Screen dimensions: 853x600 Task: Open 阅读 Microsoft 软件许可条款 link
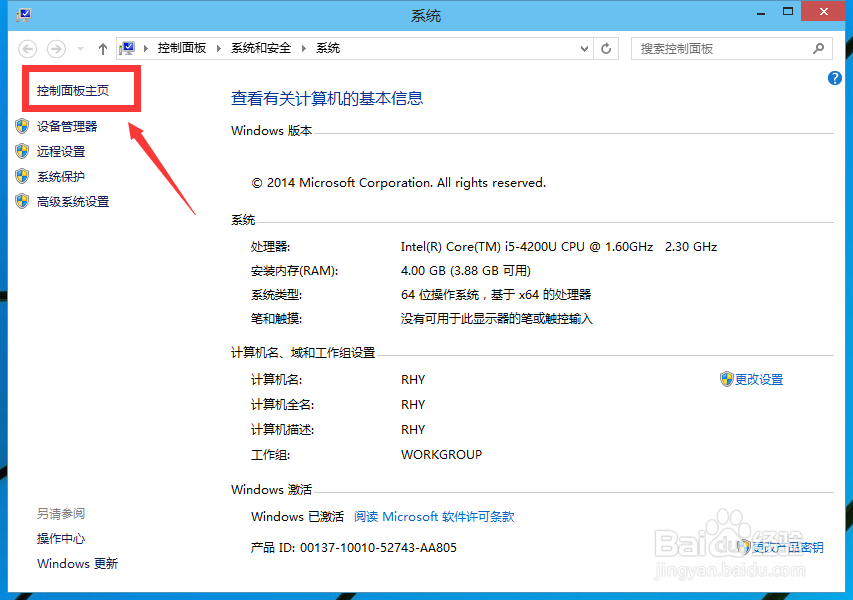(434, 516)
